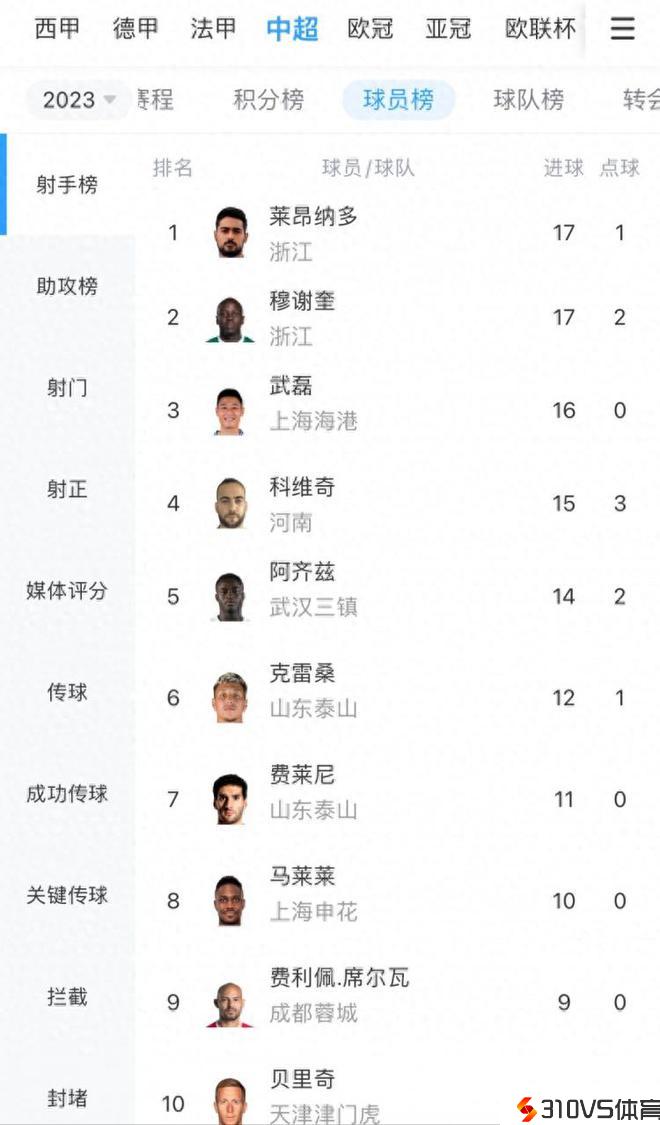This screenshot has height=1125, width=660.
Task: Switch to the 欧冠 league tab
Action: [370, 29]
